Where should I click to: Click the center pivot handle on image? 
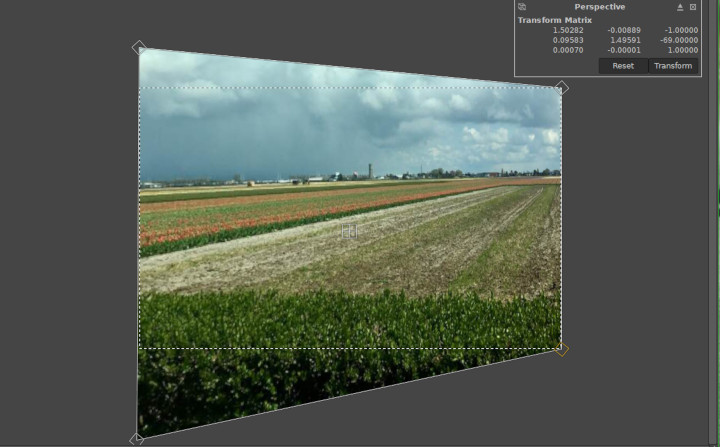(349, 231)
